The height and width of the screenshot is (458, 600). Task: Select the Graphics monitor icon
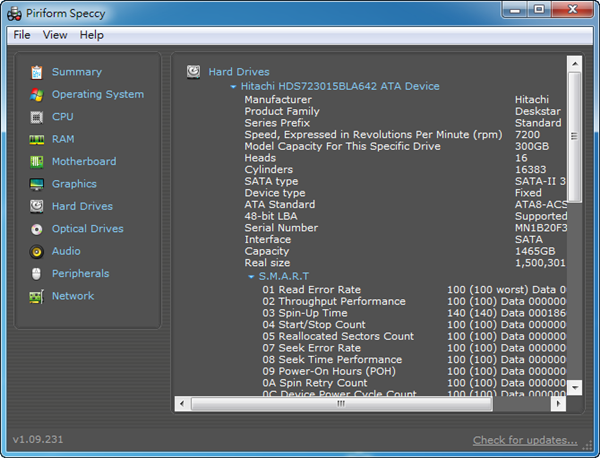click(37, 184)
